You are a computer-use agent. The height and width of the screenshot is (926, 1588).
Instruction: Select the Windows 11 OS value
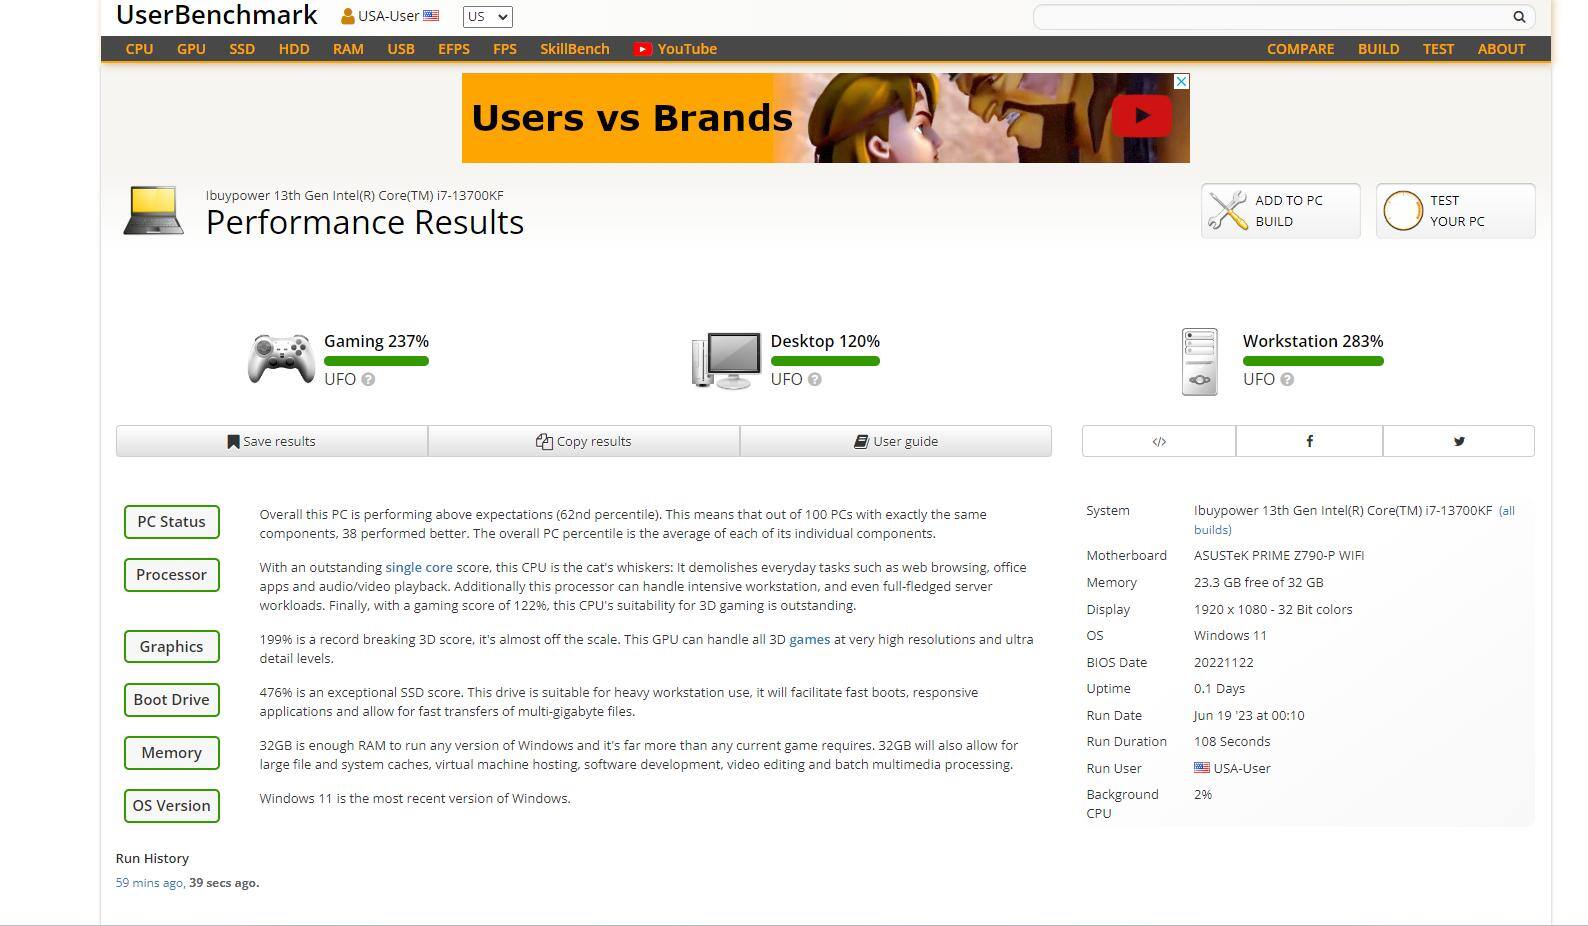point(1230,635)
